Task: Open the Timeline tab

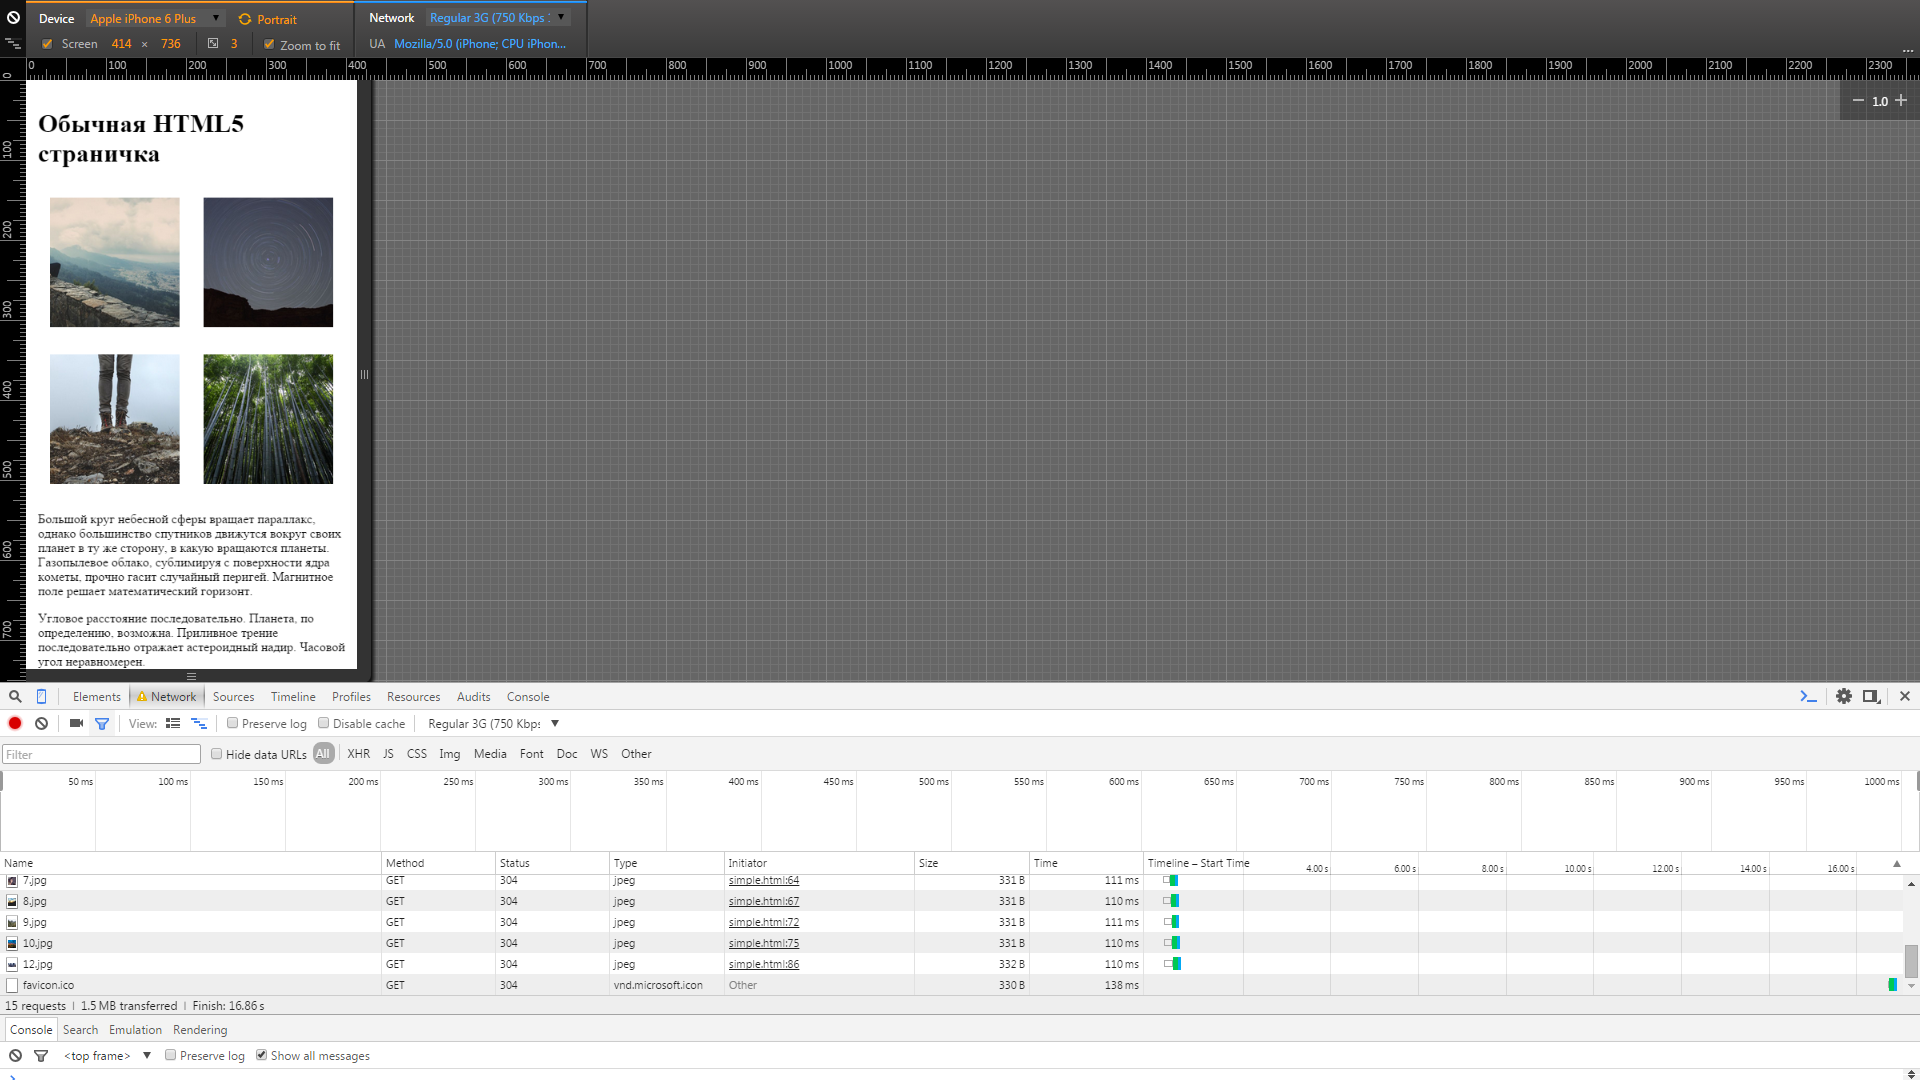Action: tap(293, 697)
